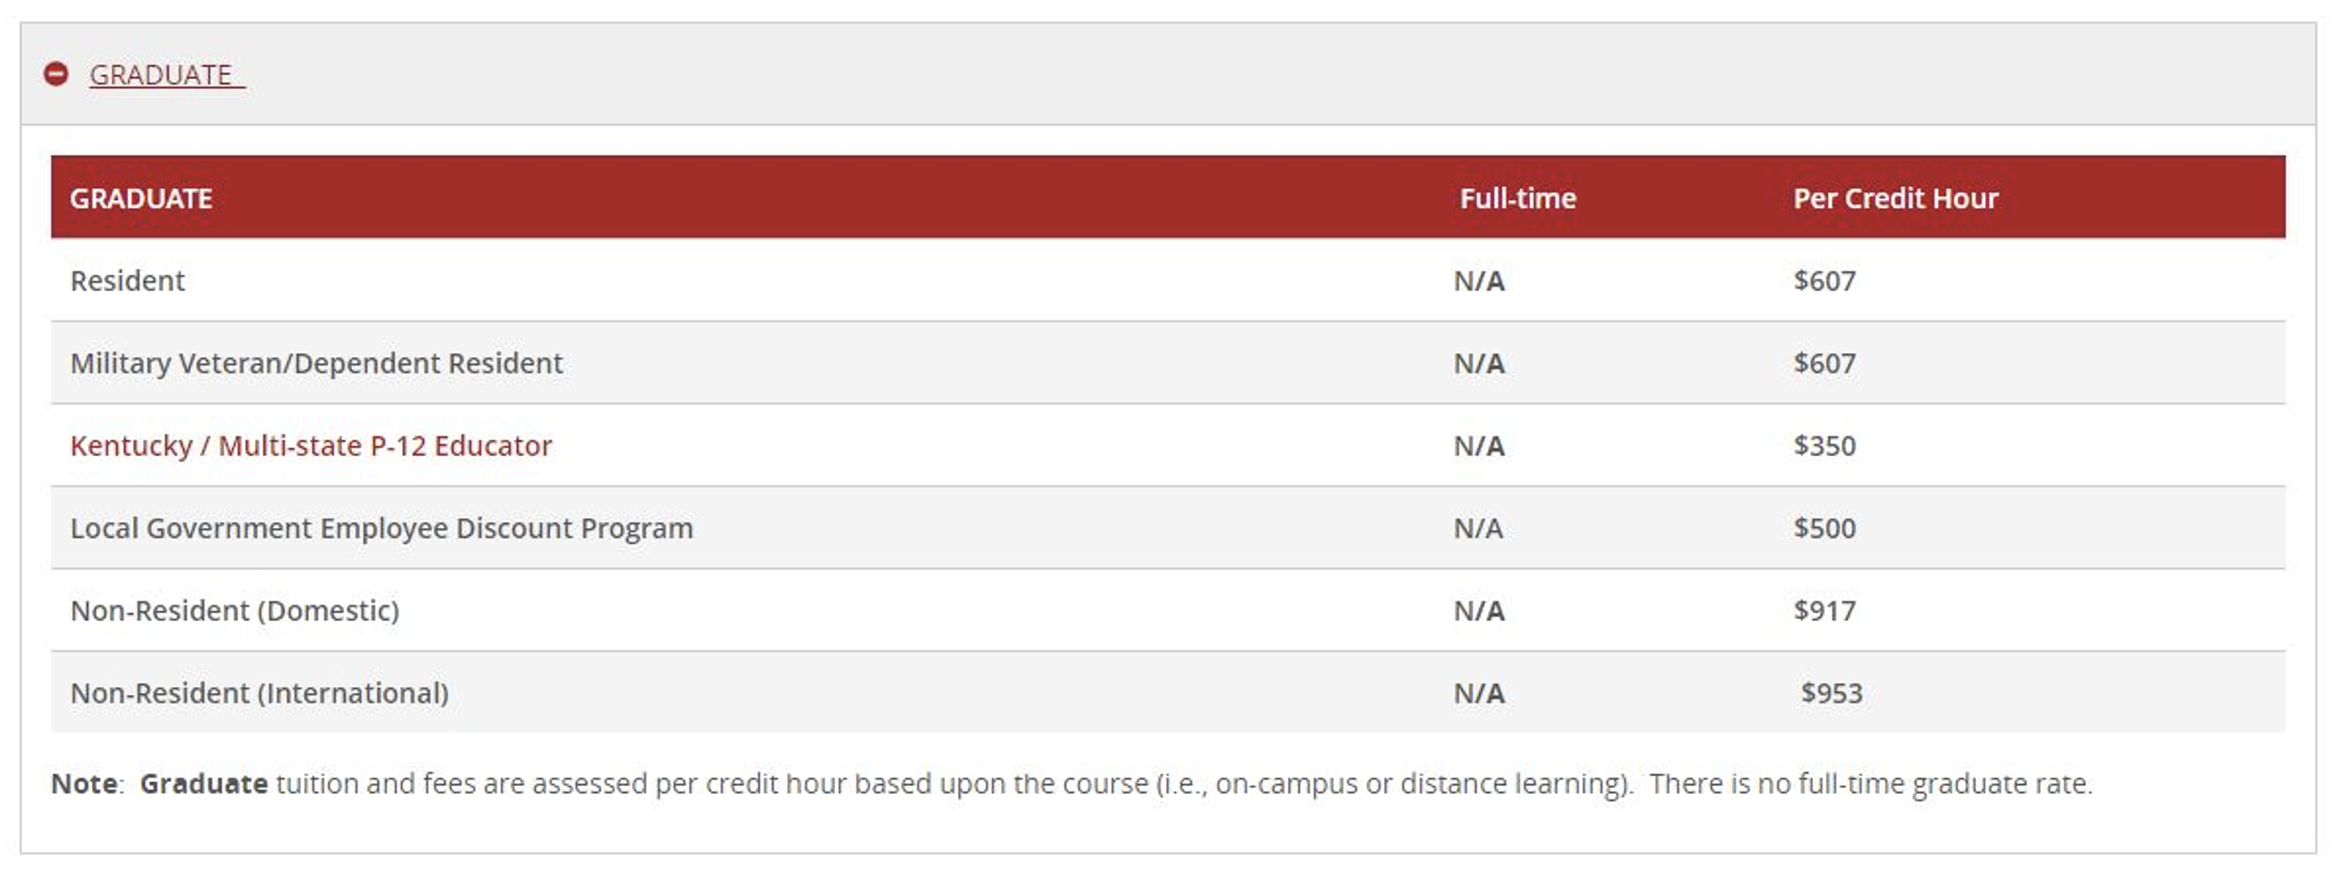Click the Full-time column header

1516,198
